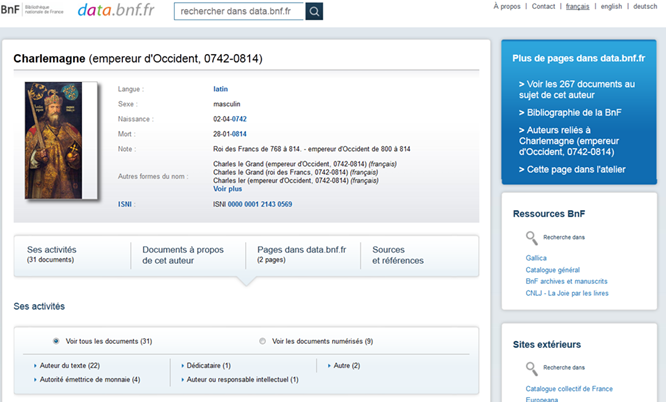
Task: Open 'Catalogue collectif de France' link
Action: click(x=569, y=388)
